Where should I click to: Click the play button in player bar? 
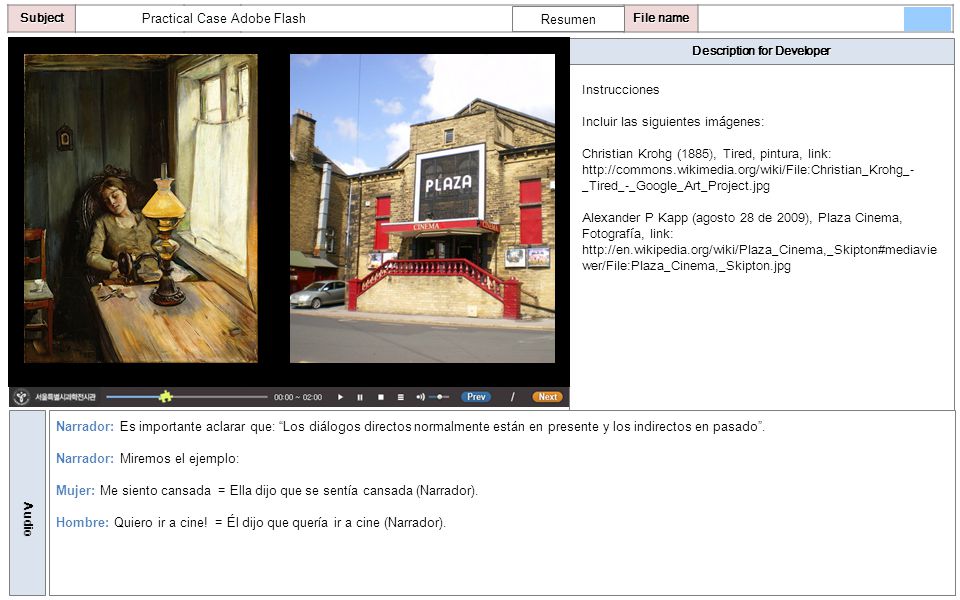tap(340, 397)
